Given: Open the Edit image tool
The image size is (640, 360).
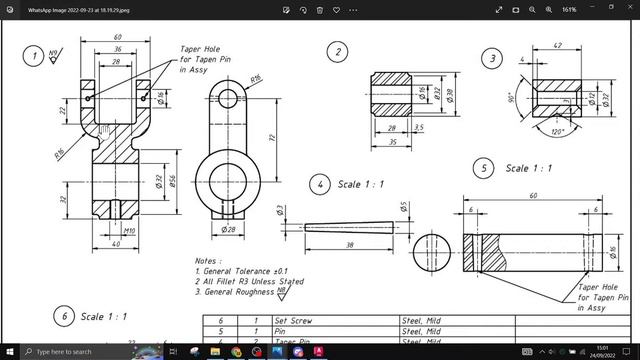Looking at the screenshot, I should click(286, 10).
